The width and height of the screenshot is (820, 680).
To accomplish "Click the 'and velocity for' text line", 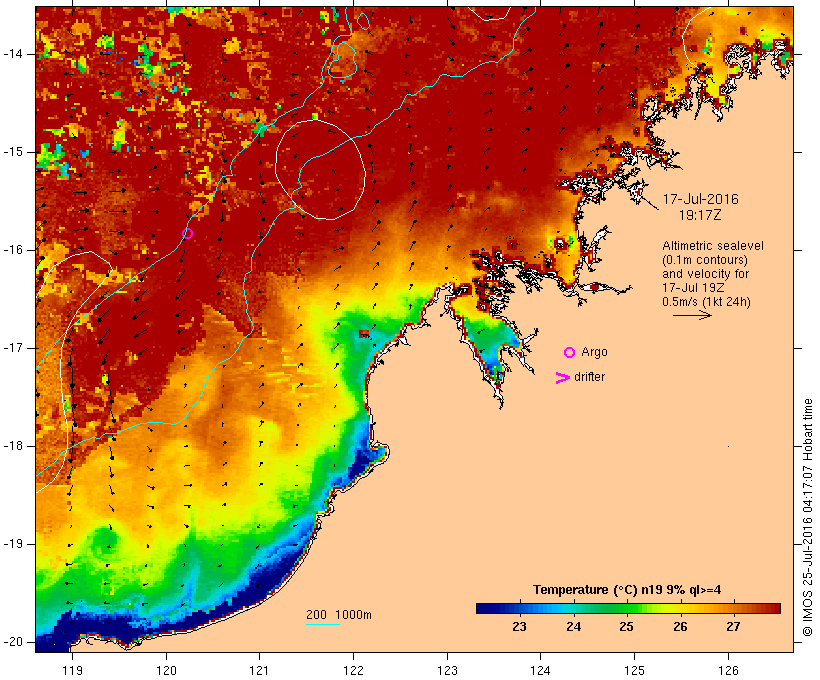I will tap(705, 274).
